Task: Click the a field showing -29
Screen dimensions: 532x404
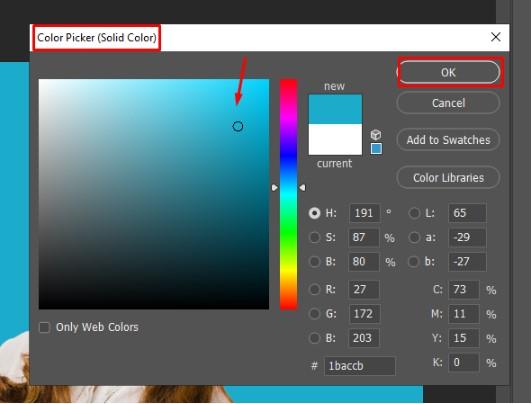Action: pyautogui.click(x=467, y=237)
